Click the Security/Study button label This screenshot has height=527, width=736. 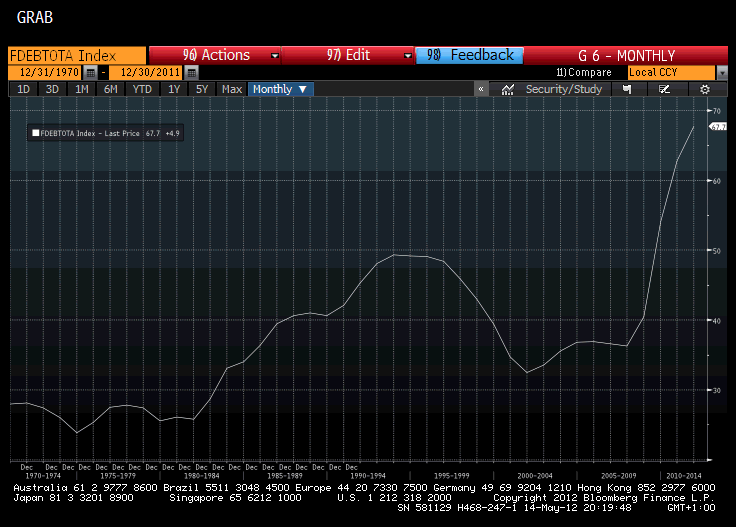563,89
